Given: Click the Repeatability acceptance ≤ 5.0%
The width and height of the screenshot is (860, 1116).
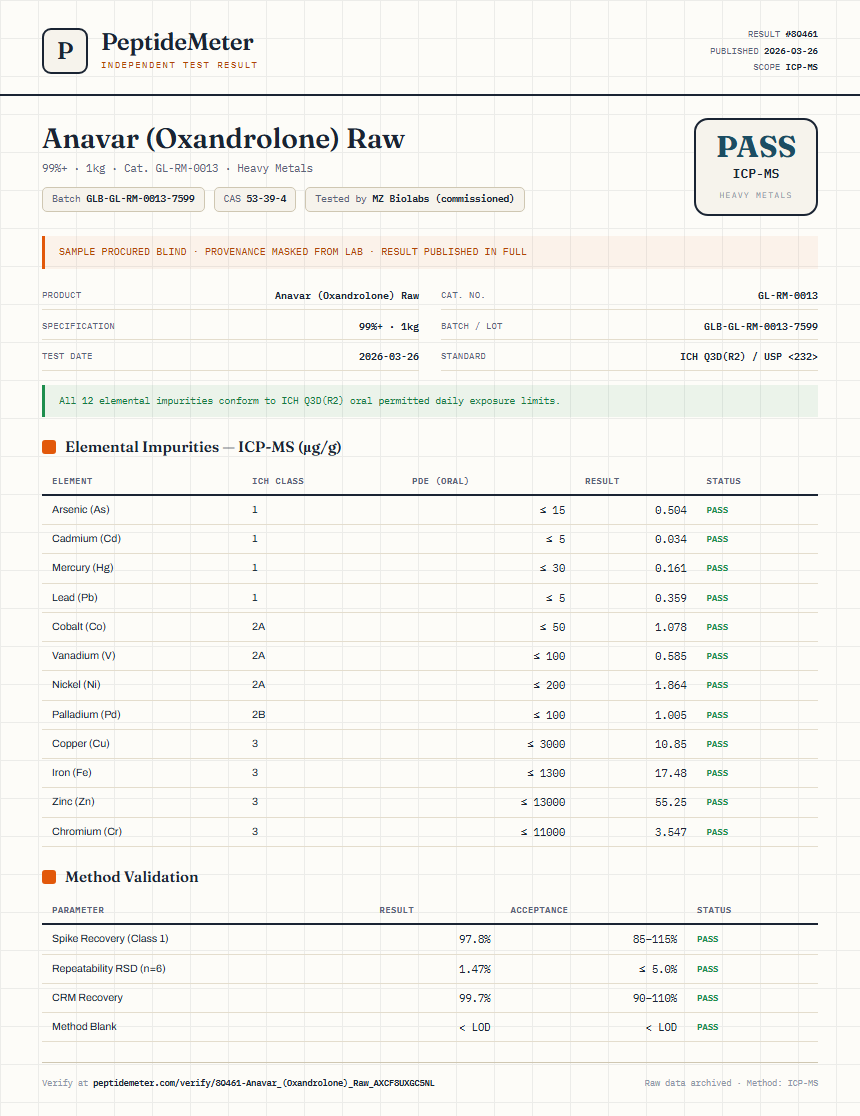Looking at the screenshot, I should click(x=658, y=969).
